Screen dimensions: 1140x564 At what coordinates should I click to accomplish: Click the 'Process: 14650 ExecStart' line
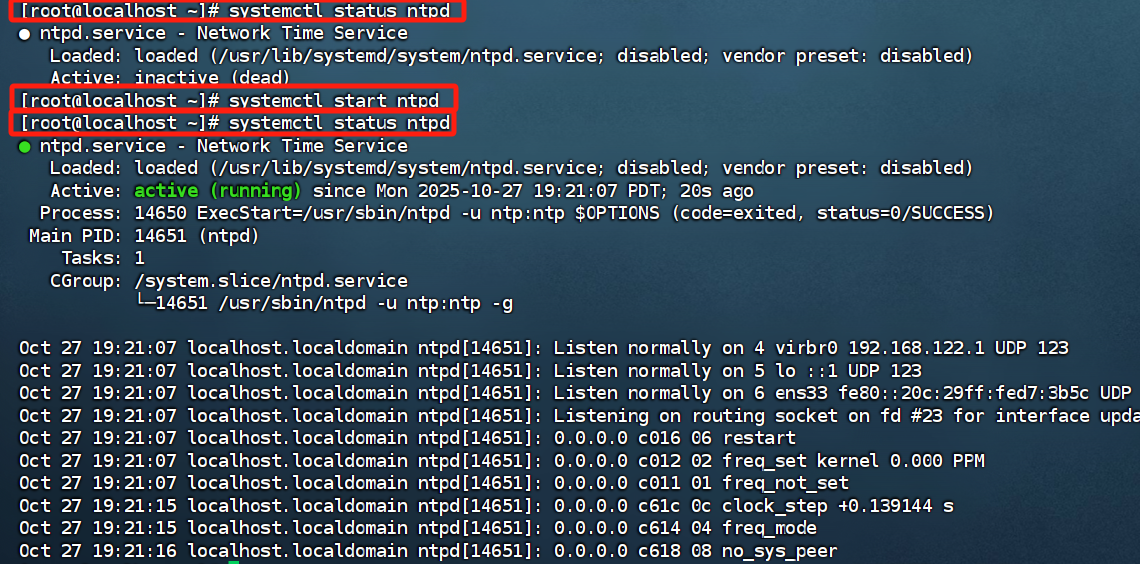click(516, 214)
